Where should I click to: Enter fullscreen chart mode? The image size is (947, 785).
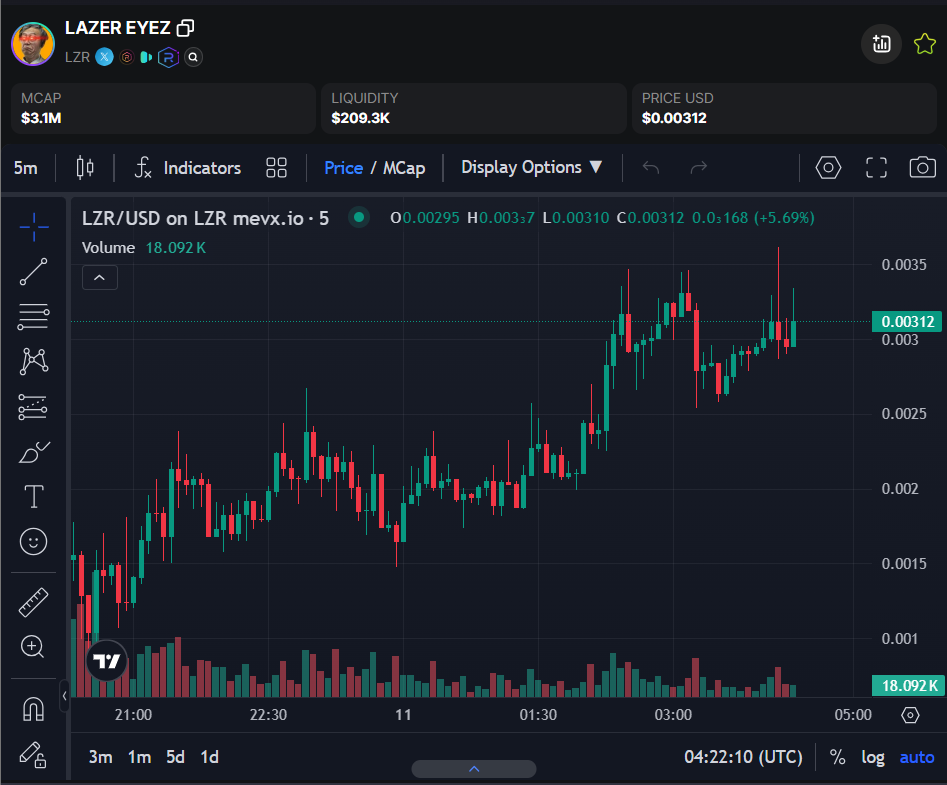(876, 167)
